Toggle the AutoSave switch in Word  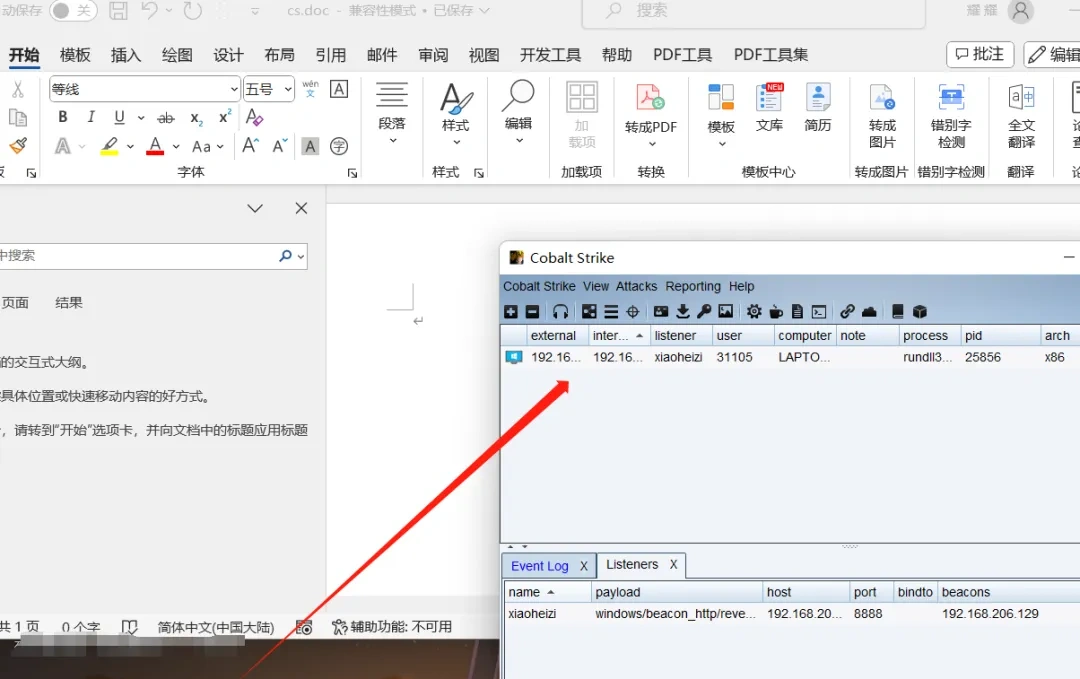click(73, 10)
